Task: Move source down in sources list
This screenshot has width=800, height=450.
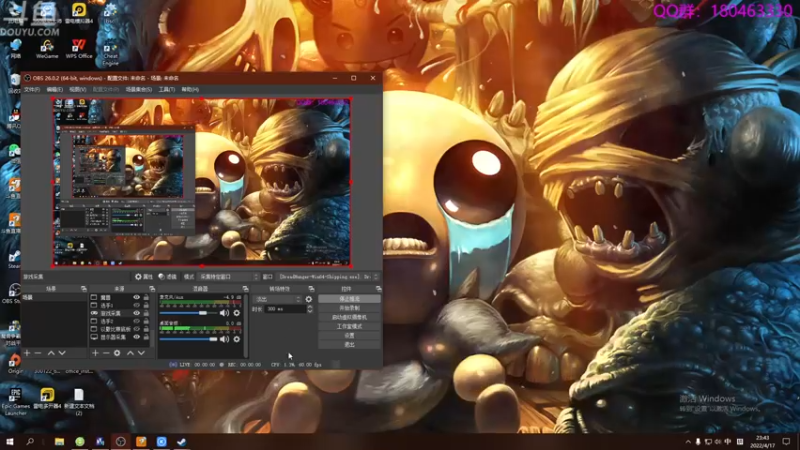Action: (x=141, y=353)
